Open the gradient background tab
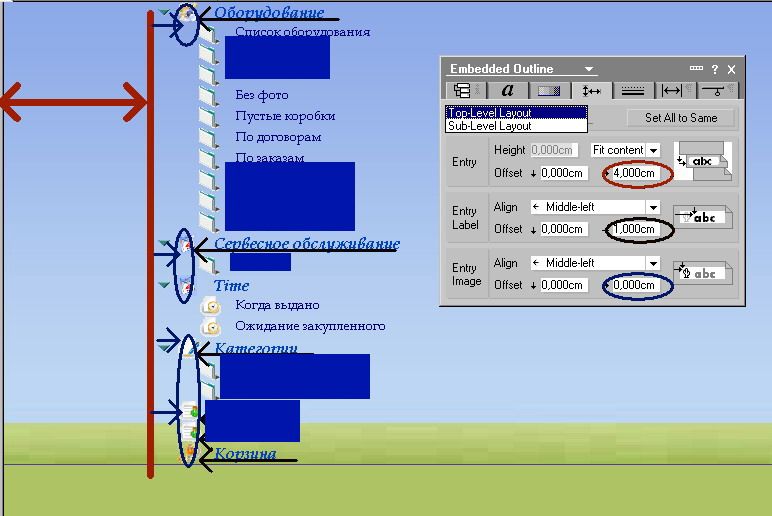772x516 pixels. pos(549,91)
